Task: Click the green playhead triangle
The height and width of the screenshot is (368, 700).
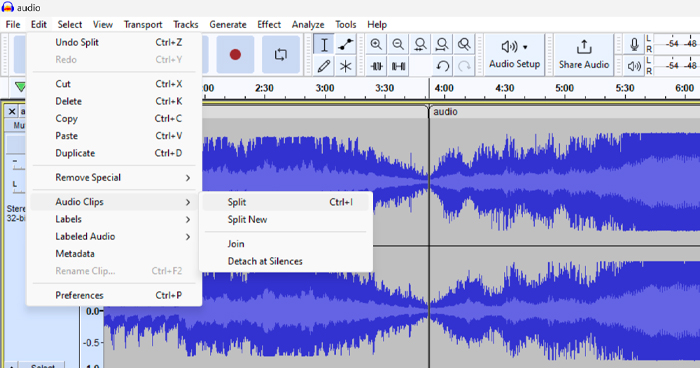Action: click(20, 87)
